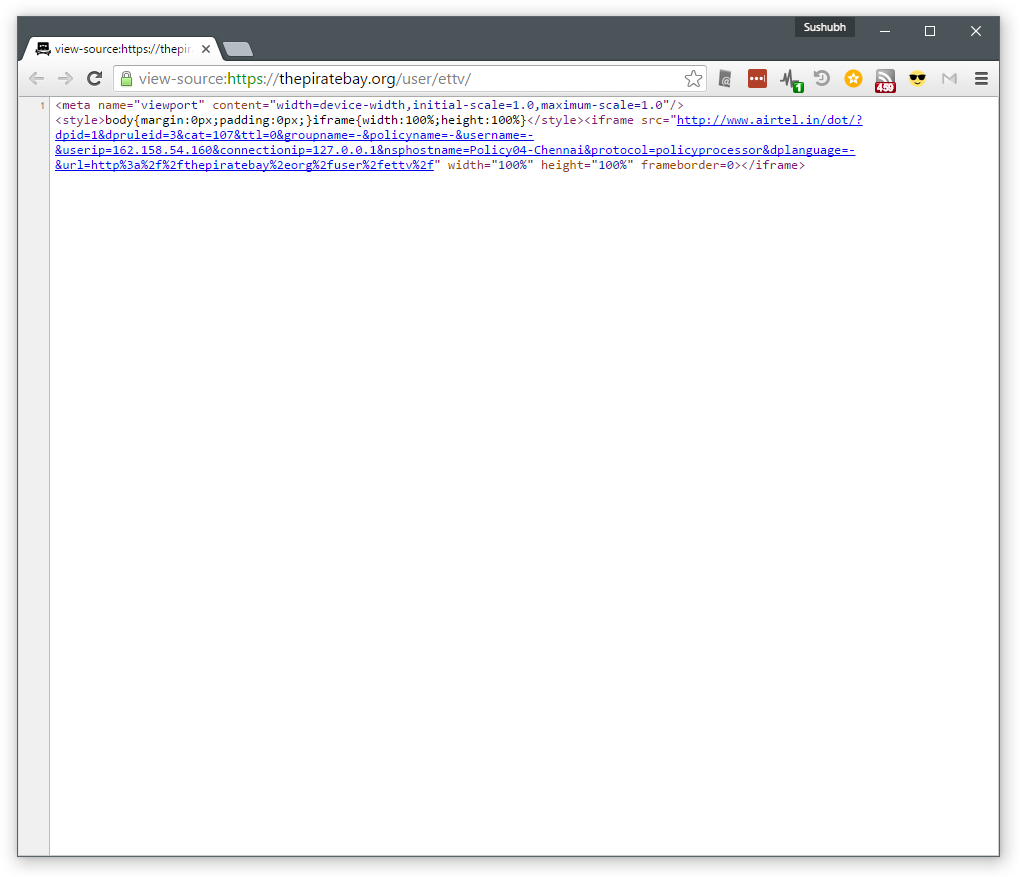Screen dimensions: 1020x877
Task: Click line number 1 in the gutter
Action: (43, 105)
